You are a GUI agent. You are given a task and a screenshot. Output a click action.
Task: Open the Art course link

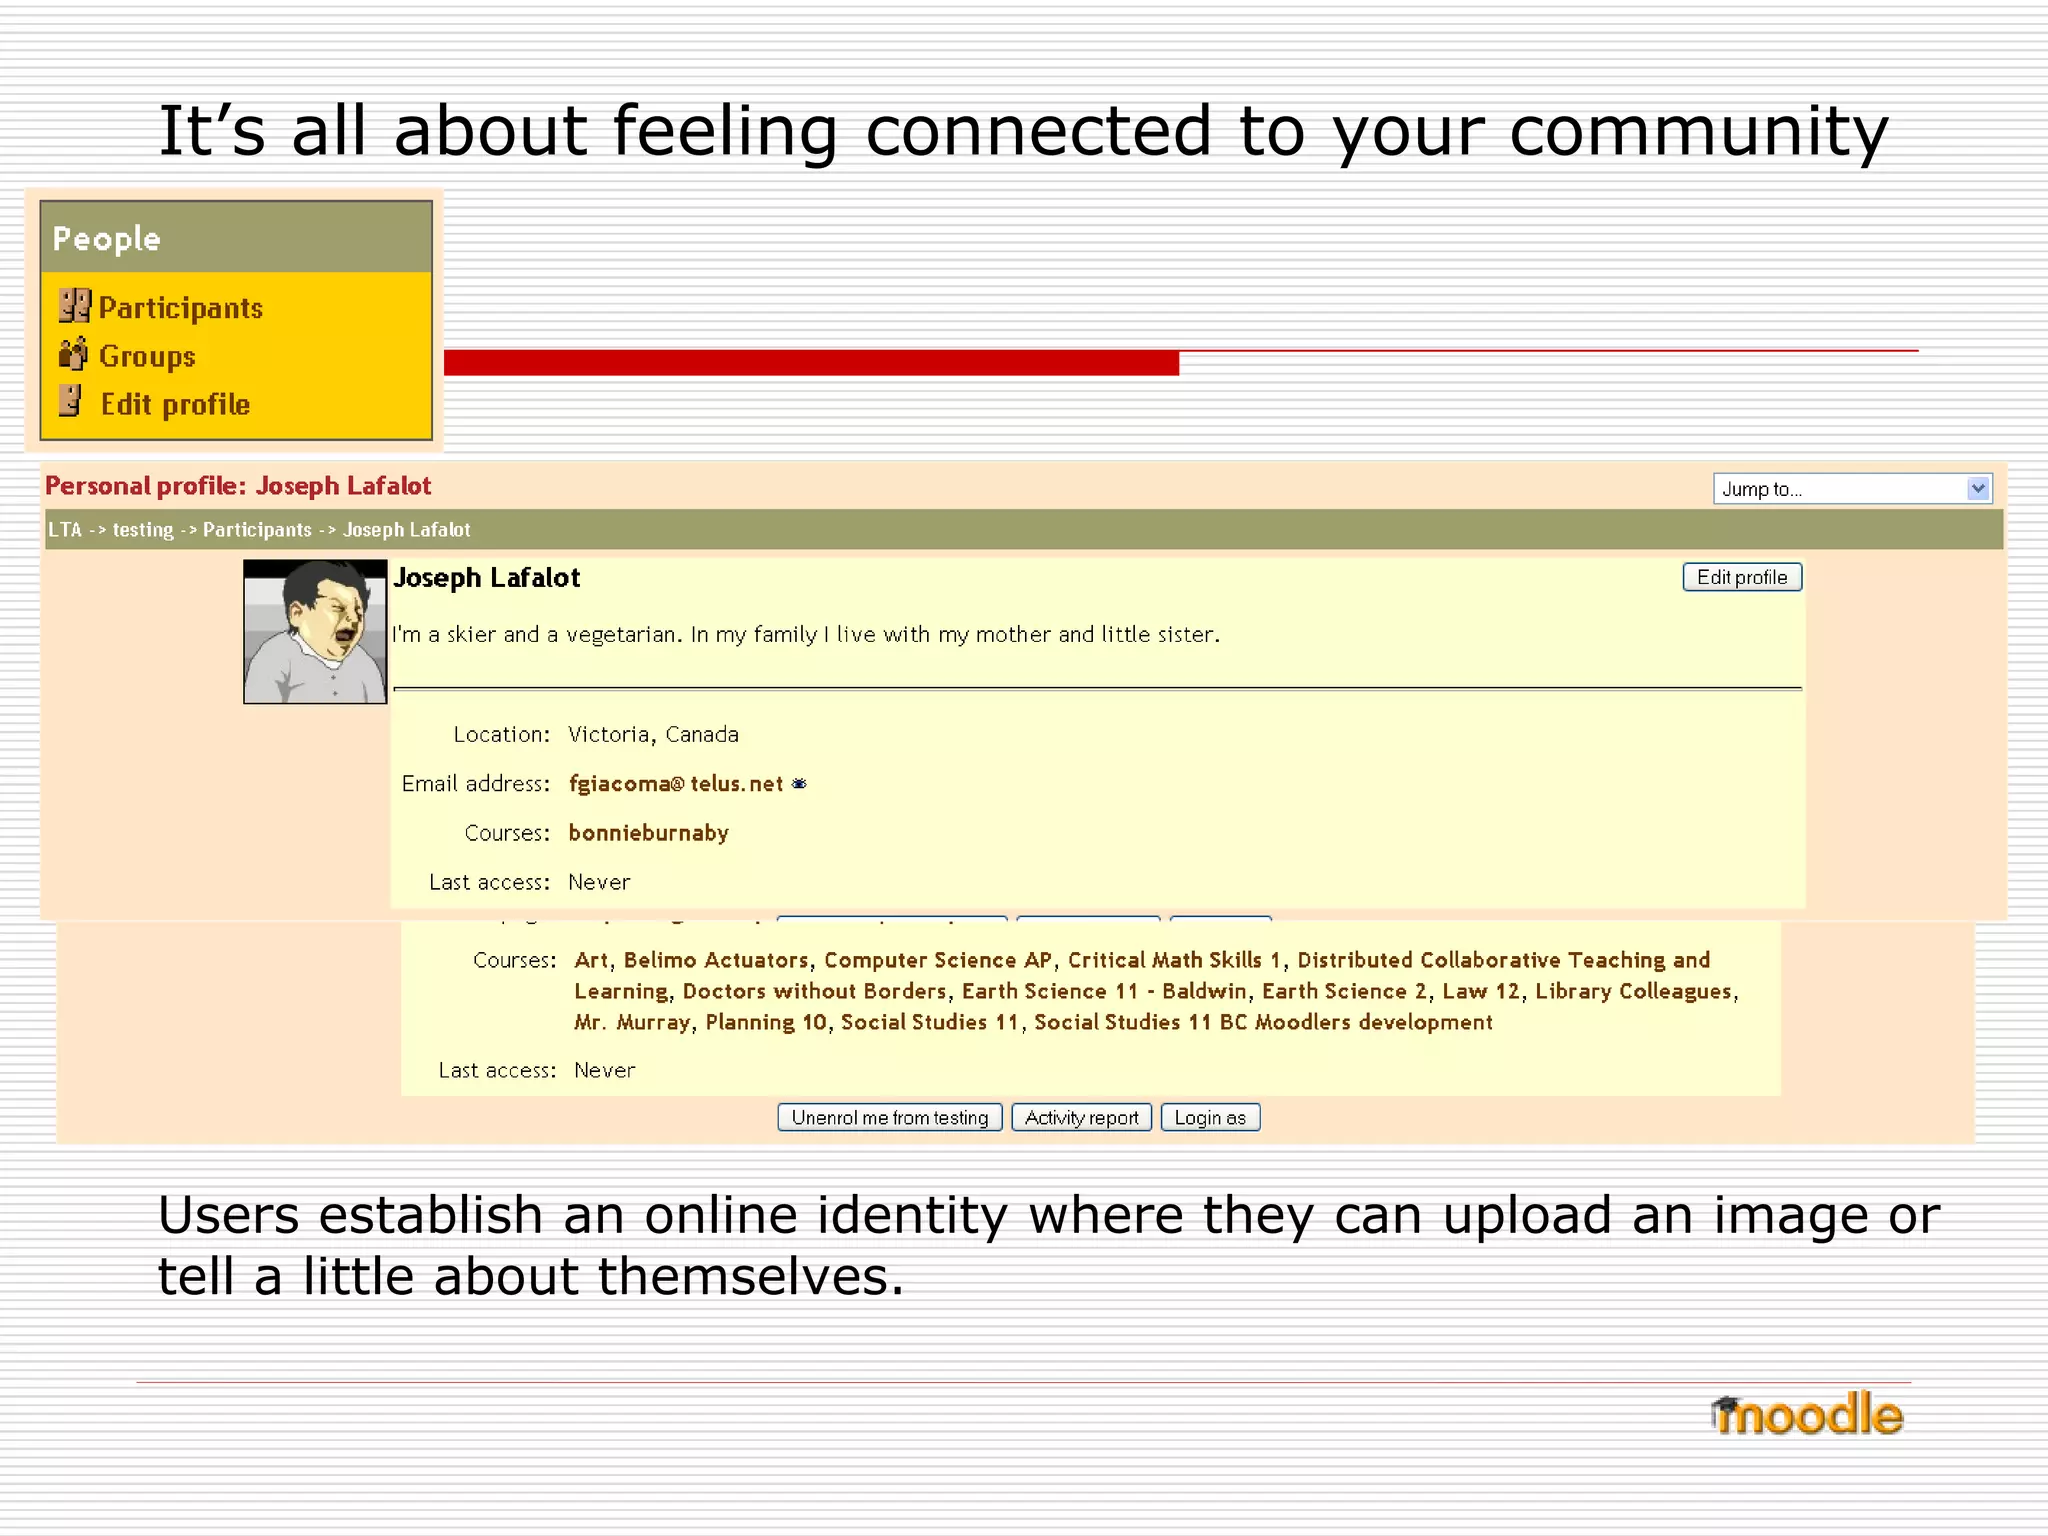tap(591, 960)
